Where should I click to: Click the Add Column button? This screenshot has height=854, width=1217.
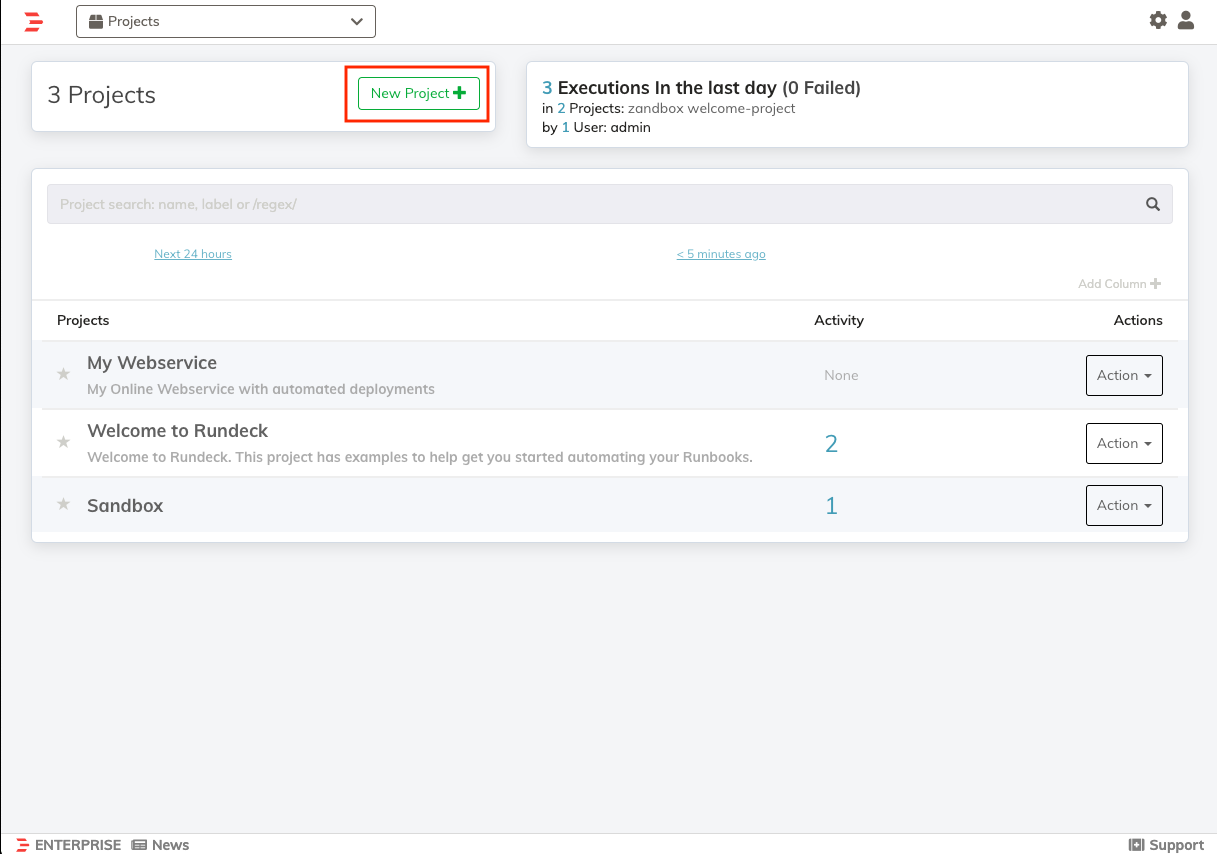coord(1119,284)
